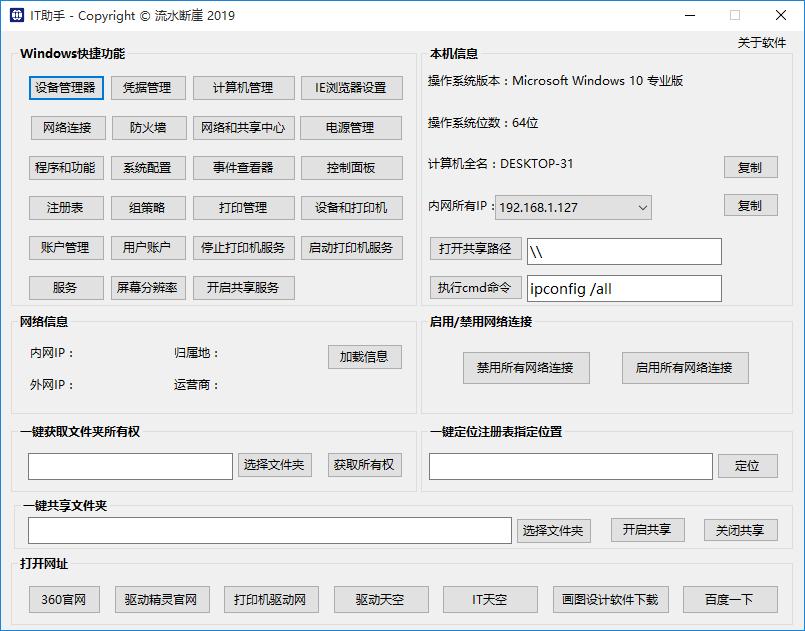
Task: Click folder ownership path input field
Action: tap(130, 466)
